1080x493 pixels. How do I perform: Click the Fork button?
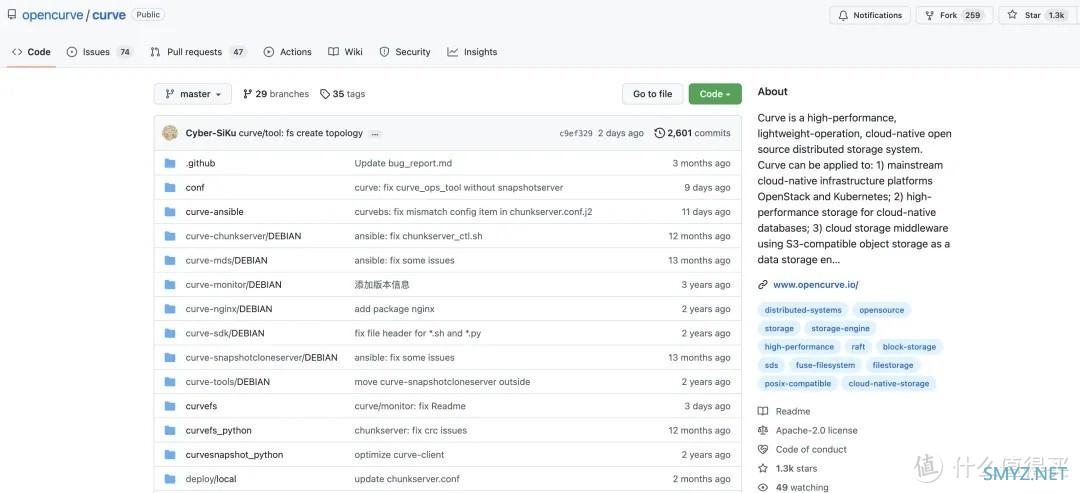click(x=955, y=15)
